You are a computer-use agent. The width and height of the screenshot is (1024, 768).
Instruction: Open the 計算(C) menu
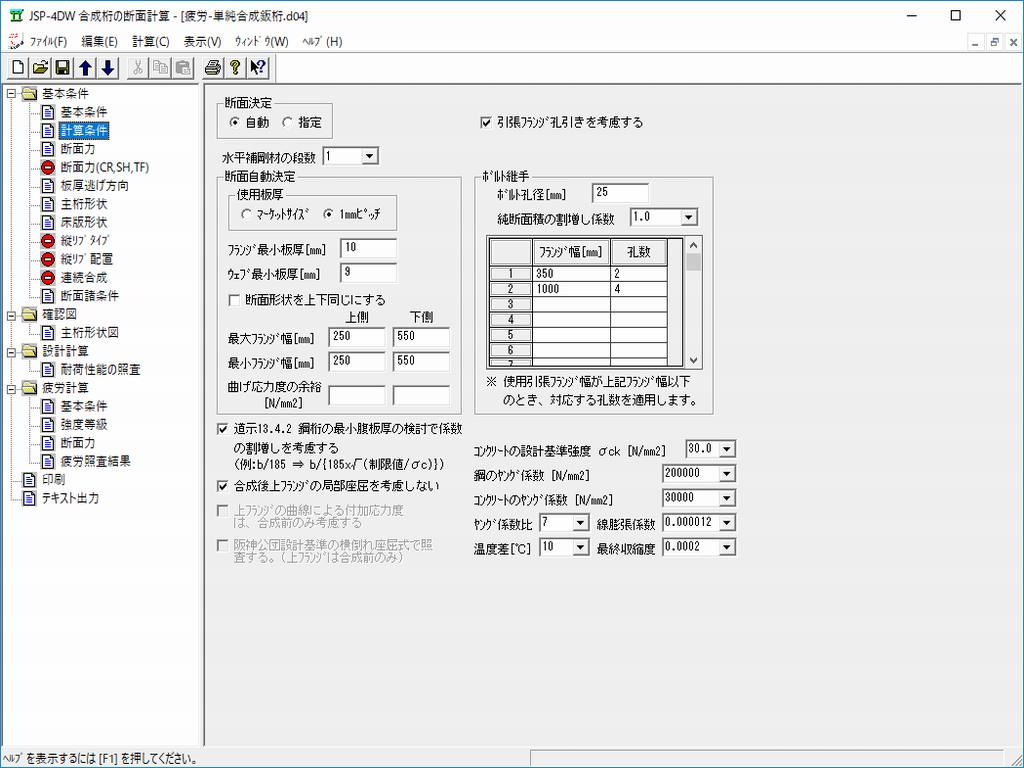tap(151, 41)
